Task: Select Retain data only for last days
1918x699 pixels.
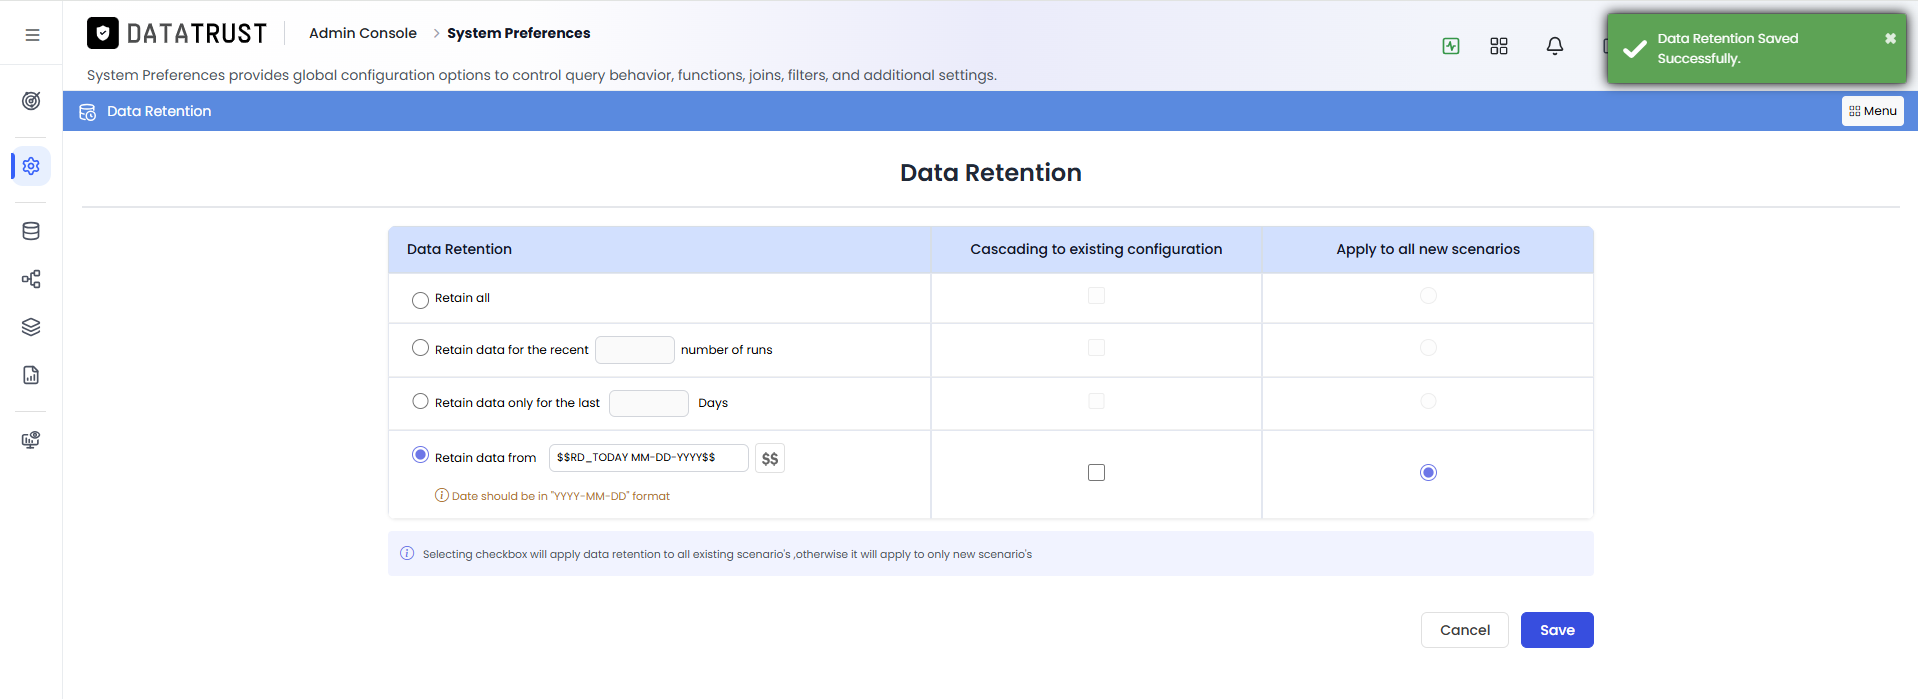Action: pyautogui.click(x=420, y=401)
